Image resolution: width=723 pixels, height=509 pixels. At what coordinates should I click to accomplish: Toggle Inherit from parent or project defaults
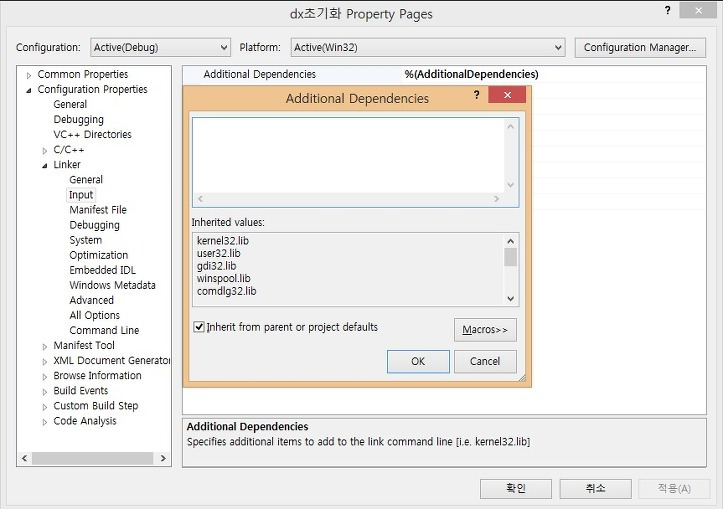(199, 327)
